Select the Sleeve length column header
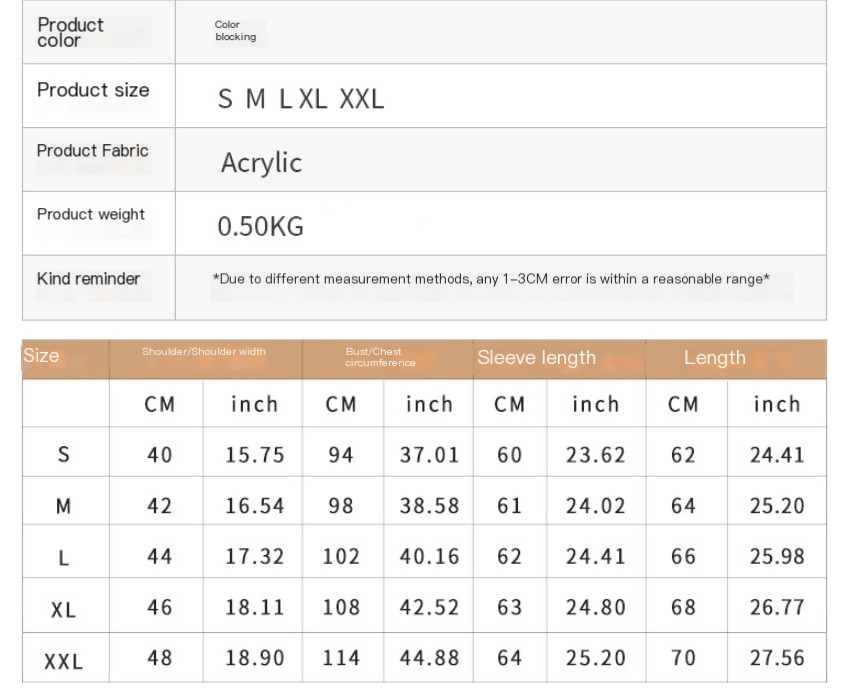The width and height of the screenshot is (851, 697). coord(536,358)
